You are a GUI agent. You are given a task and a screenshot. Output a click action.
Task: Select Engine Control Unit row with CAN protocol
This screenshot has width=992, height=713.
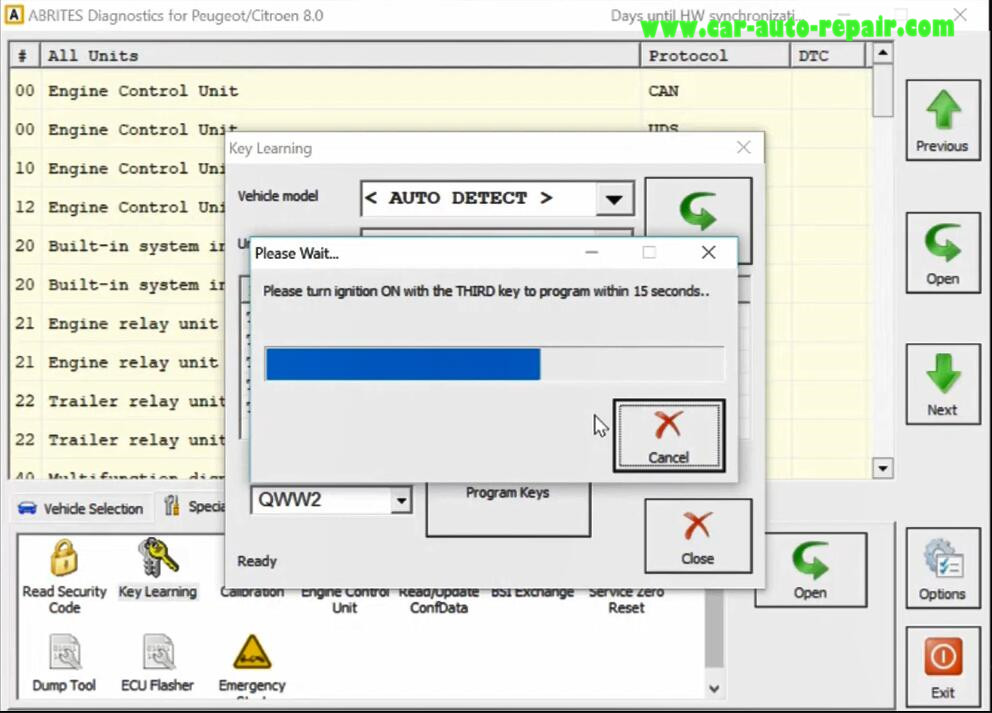438,90
